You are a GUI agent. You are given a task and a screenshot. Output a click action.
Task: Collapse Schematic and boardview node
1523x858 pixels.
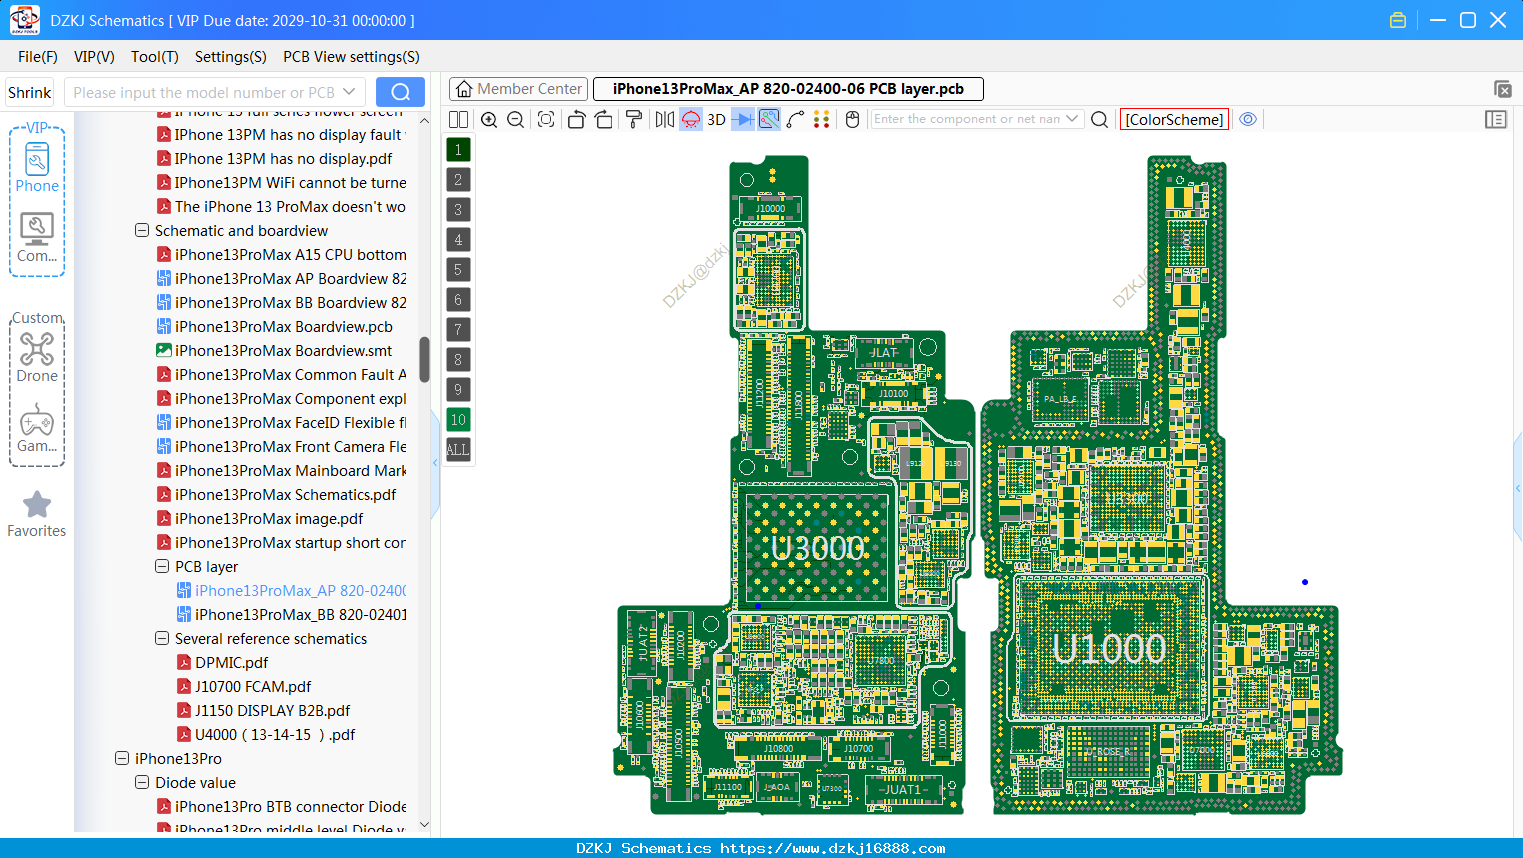click(142, 230)
